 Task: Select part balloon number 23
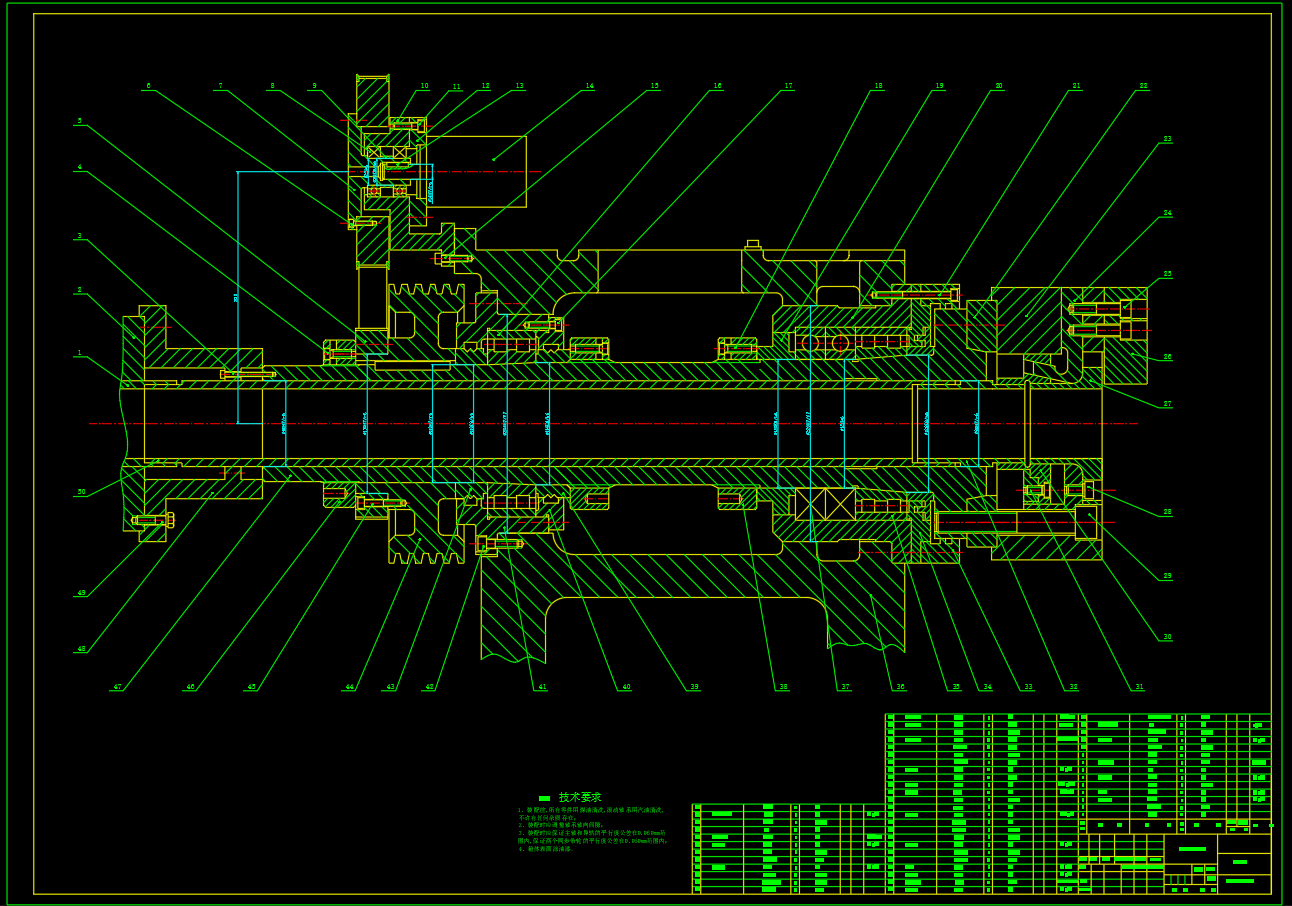[x=1167, y=139]
